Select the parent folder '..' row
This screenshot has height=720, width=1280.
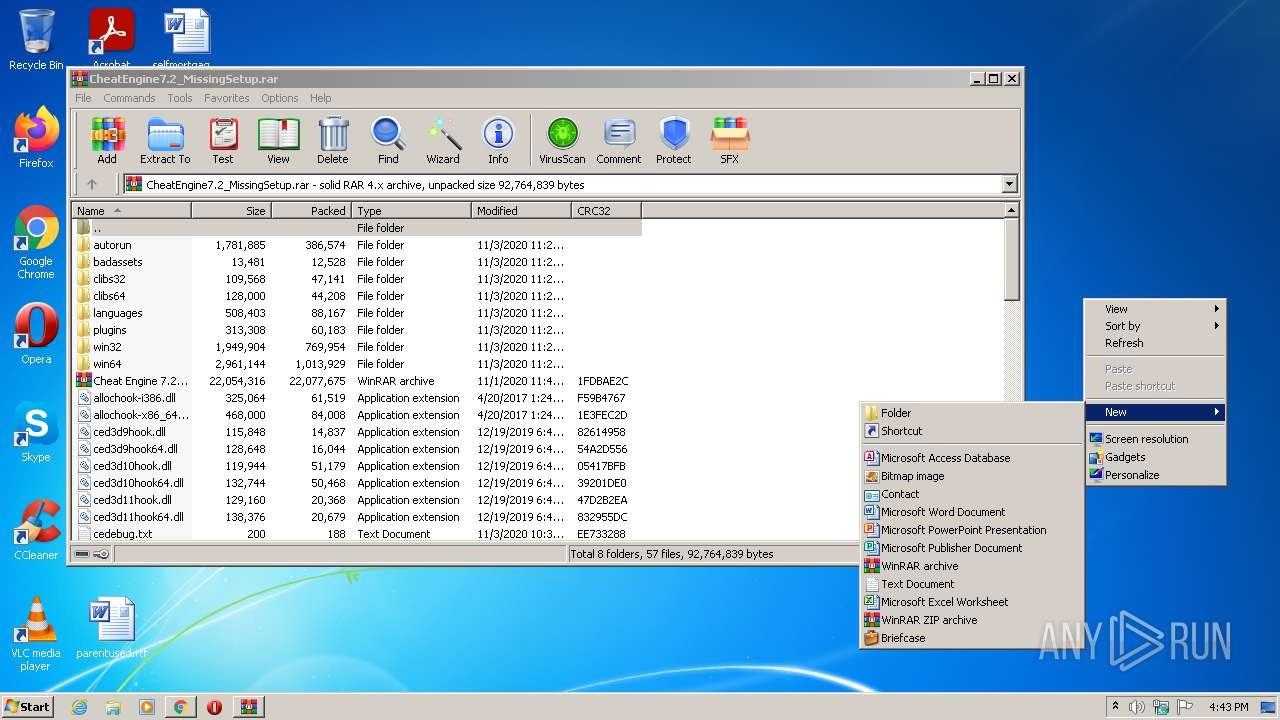357,228
